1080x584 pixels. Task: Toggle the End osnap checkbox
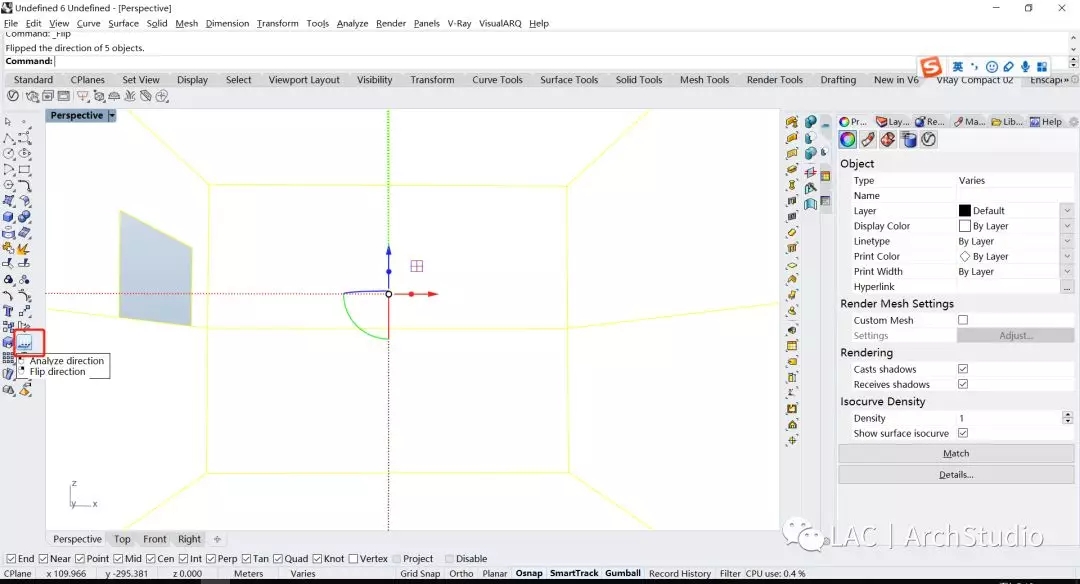[x=11, y=559]
